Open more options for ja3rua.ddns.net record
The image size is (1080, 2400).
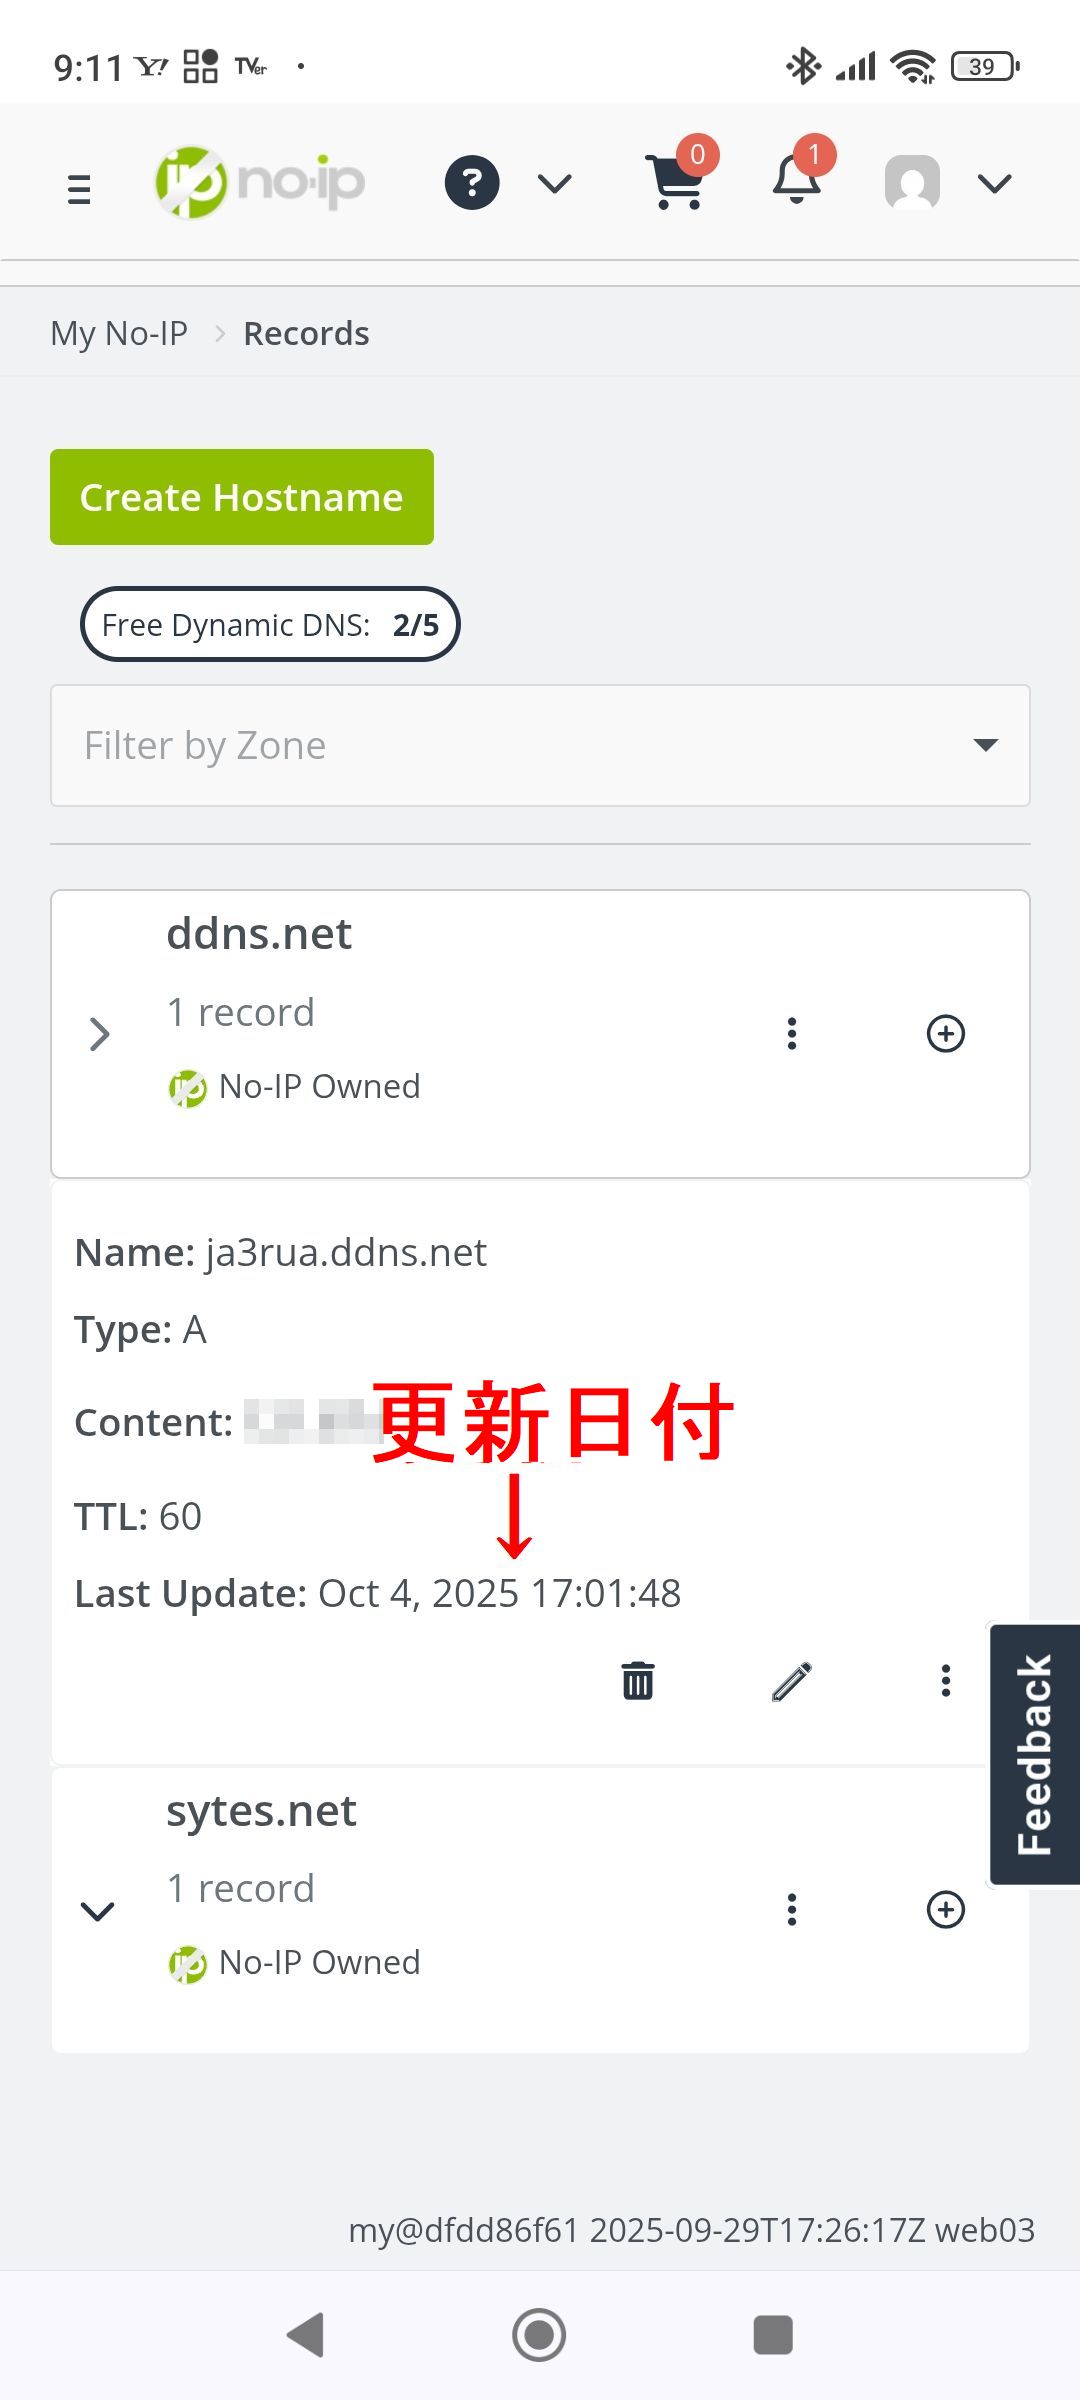click(x=946, y=1681)
